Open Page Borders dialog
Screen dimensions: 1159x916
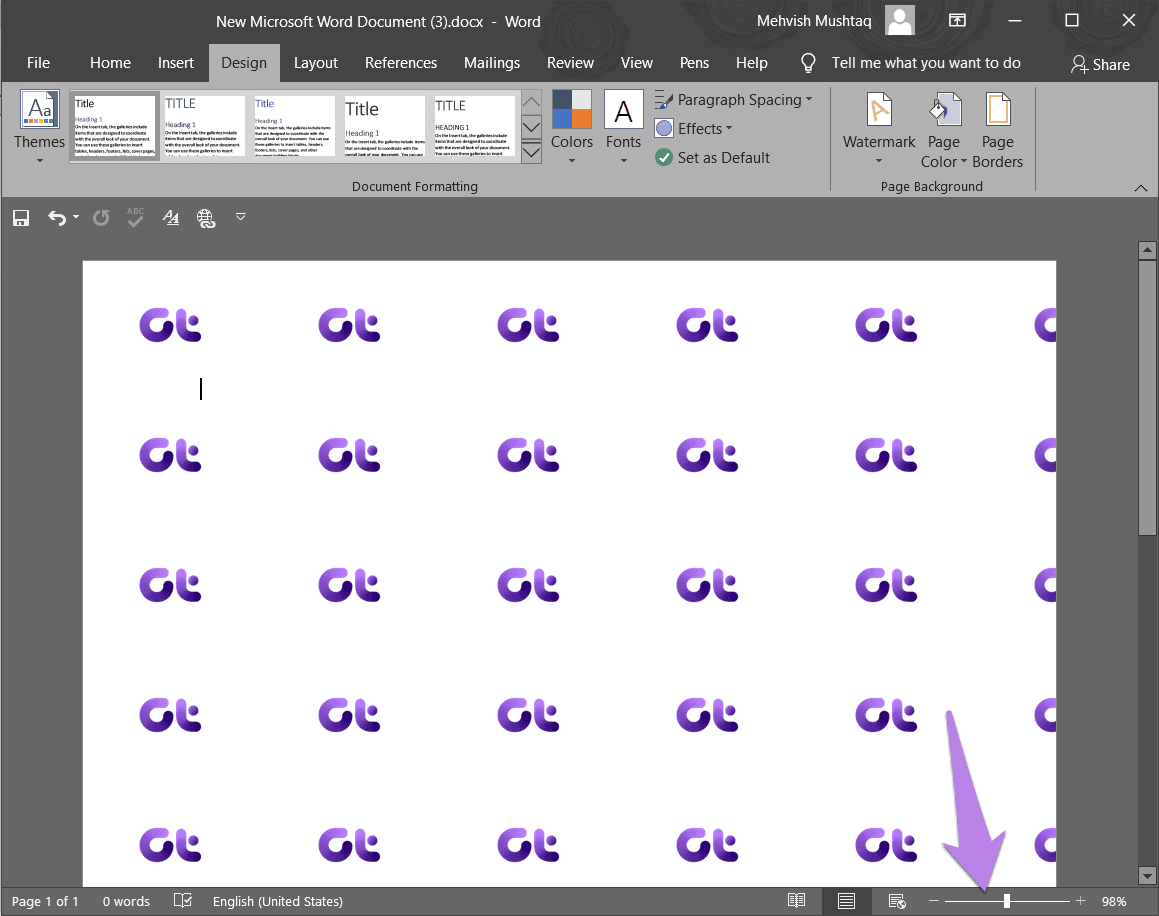point(997,128)
